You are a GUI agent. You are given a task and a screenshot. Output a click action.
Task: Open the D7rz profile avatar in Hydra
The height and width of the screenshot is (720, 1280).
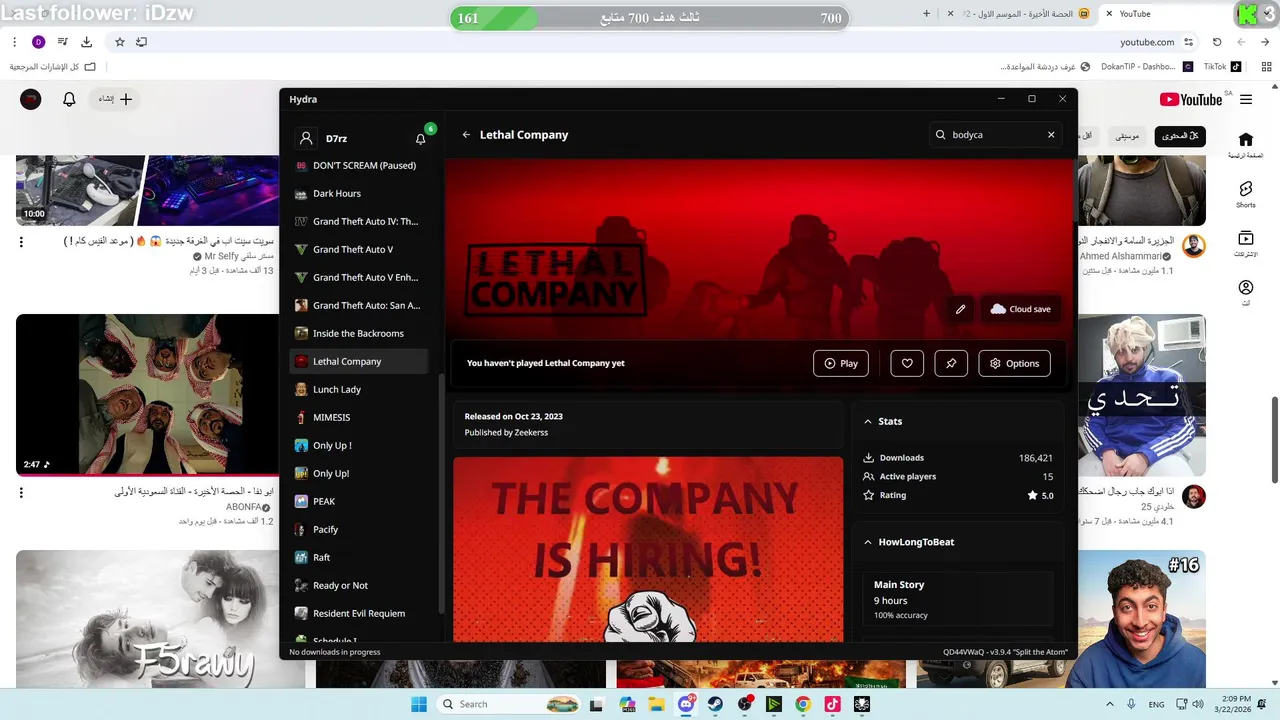[307, 138]
